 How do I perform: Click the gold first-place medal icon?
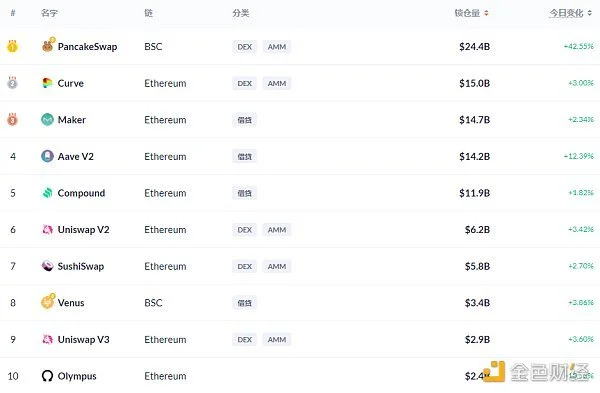pos(12,46)
